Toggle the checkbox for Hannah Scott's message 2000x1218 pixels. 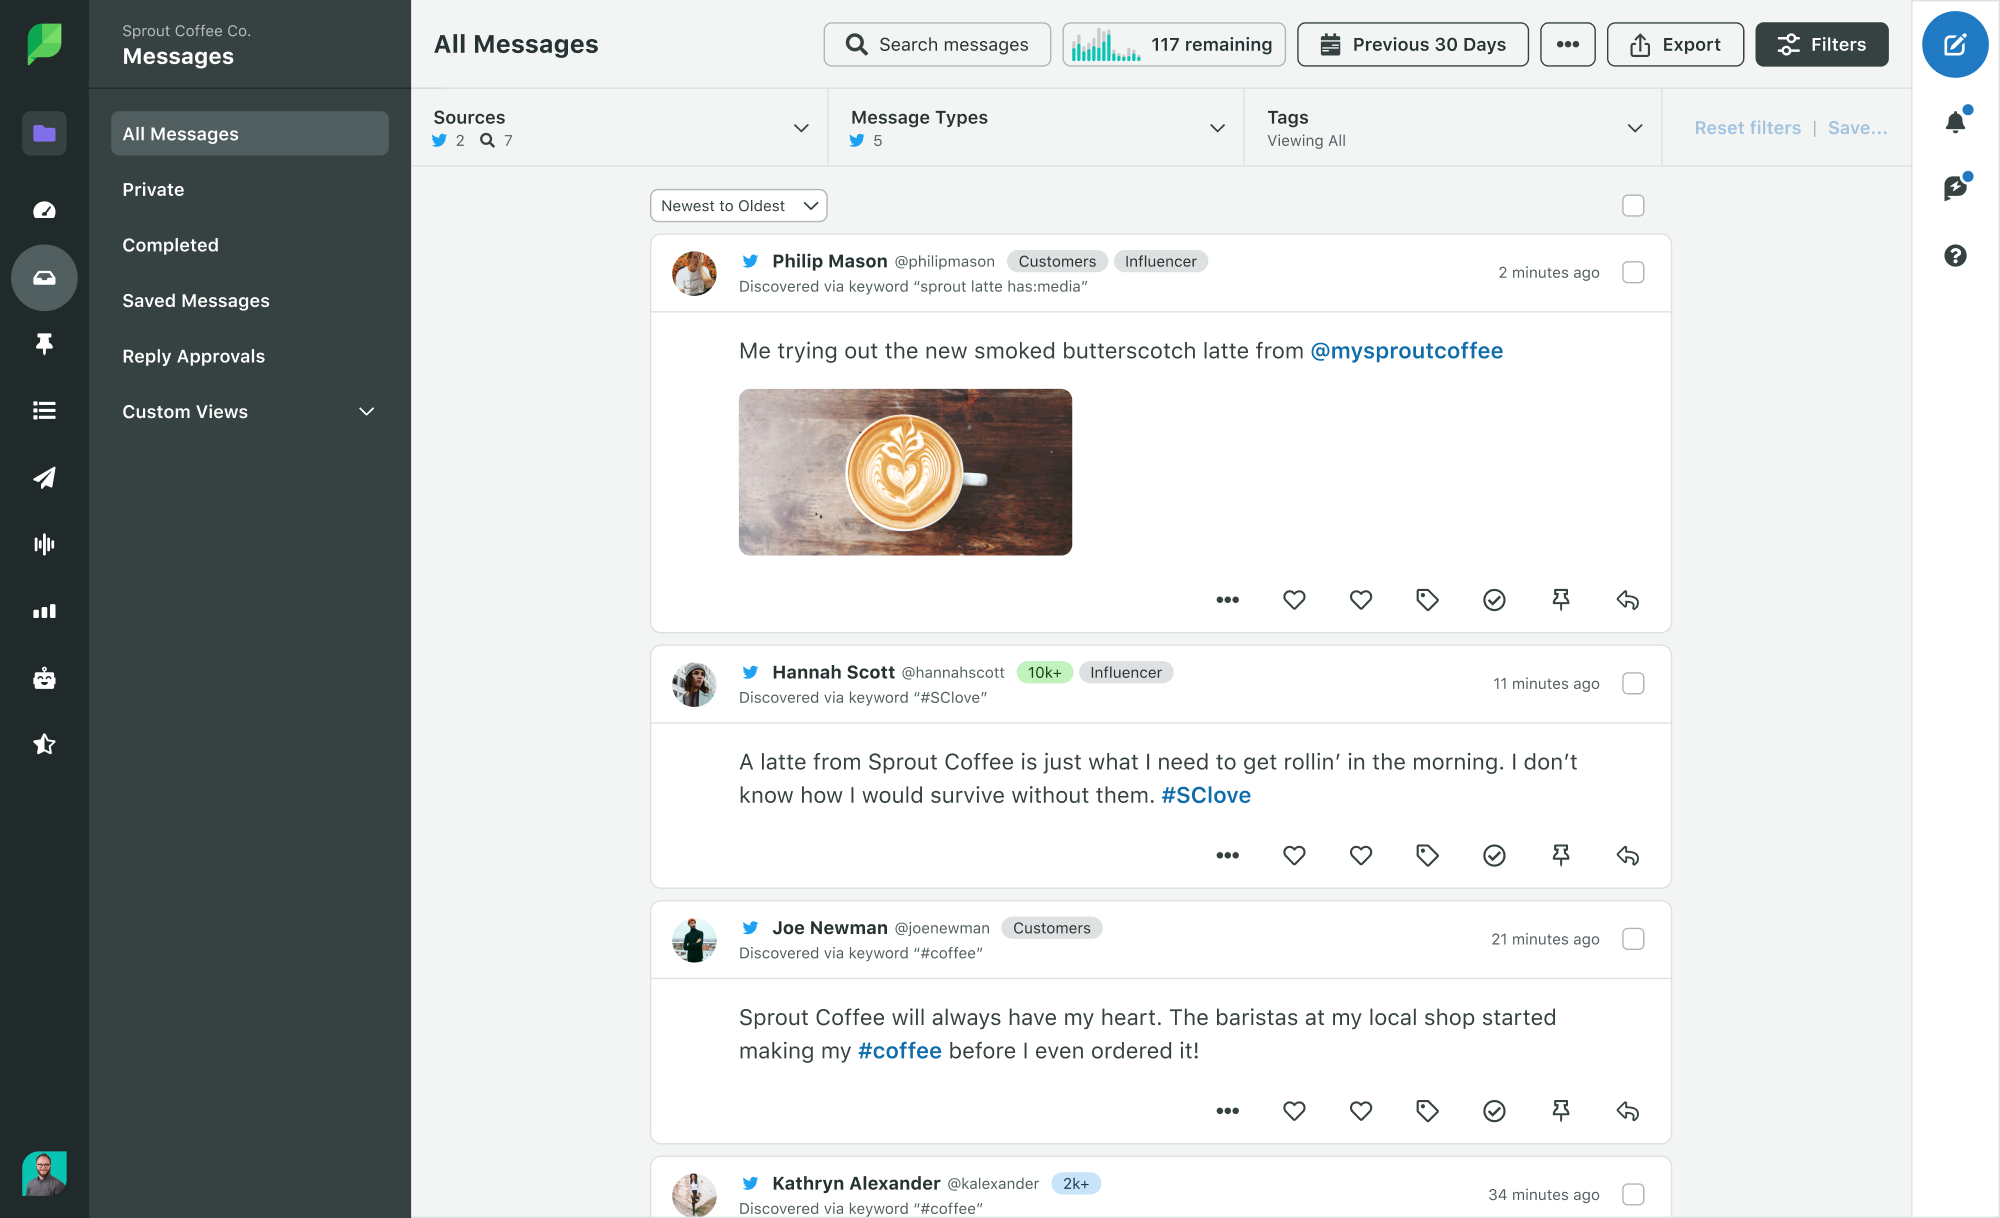(x=1633, y=684)
